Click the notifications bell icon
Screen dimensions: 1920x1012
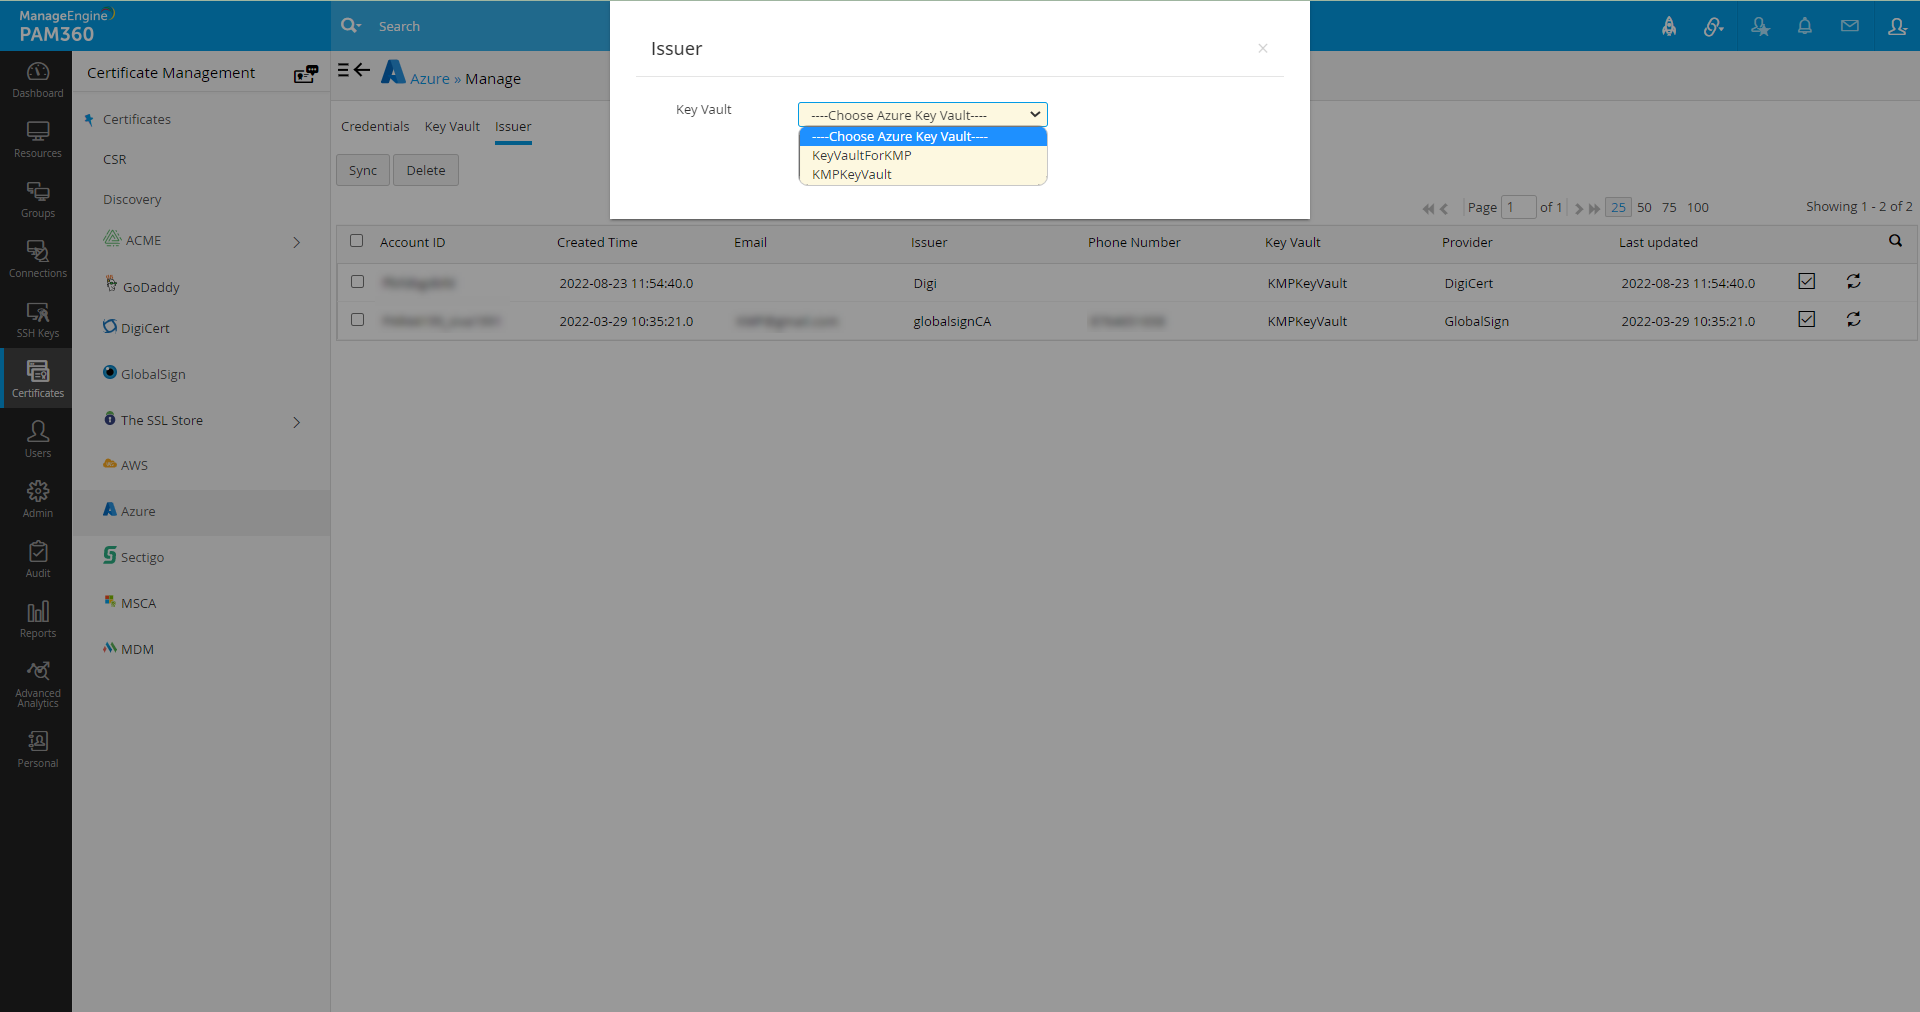(1805, 26)
